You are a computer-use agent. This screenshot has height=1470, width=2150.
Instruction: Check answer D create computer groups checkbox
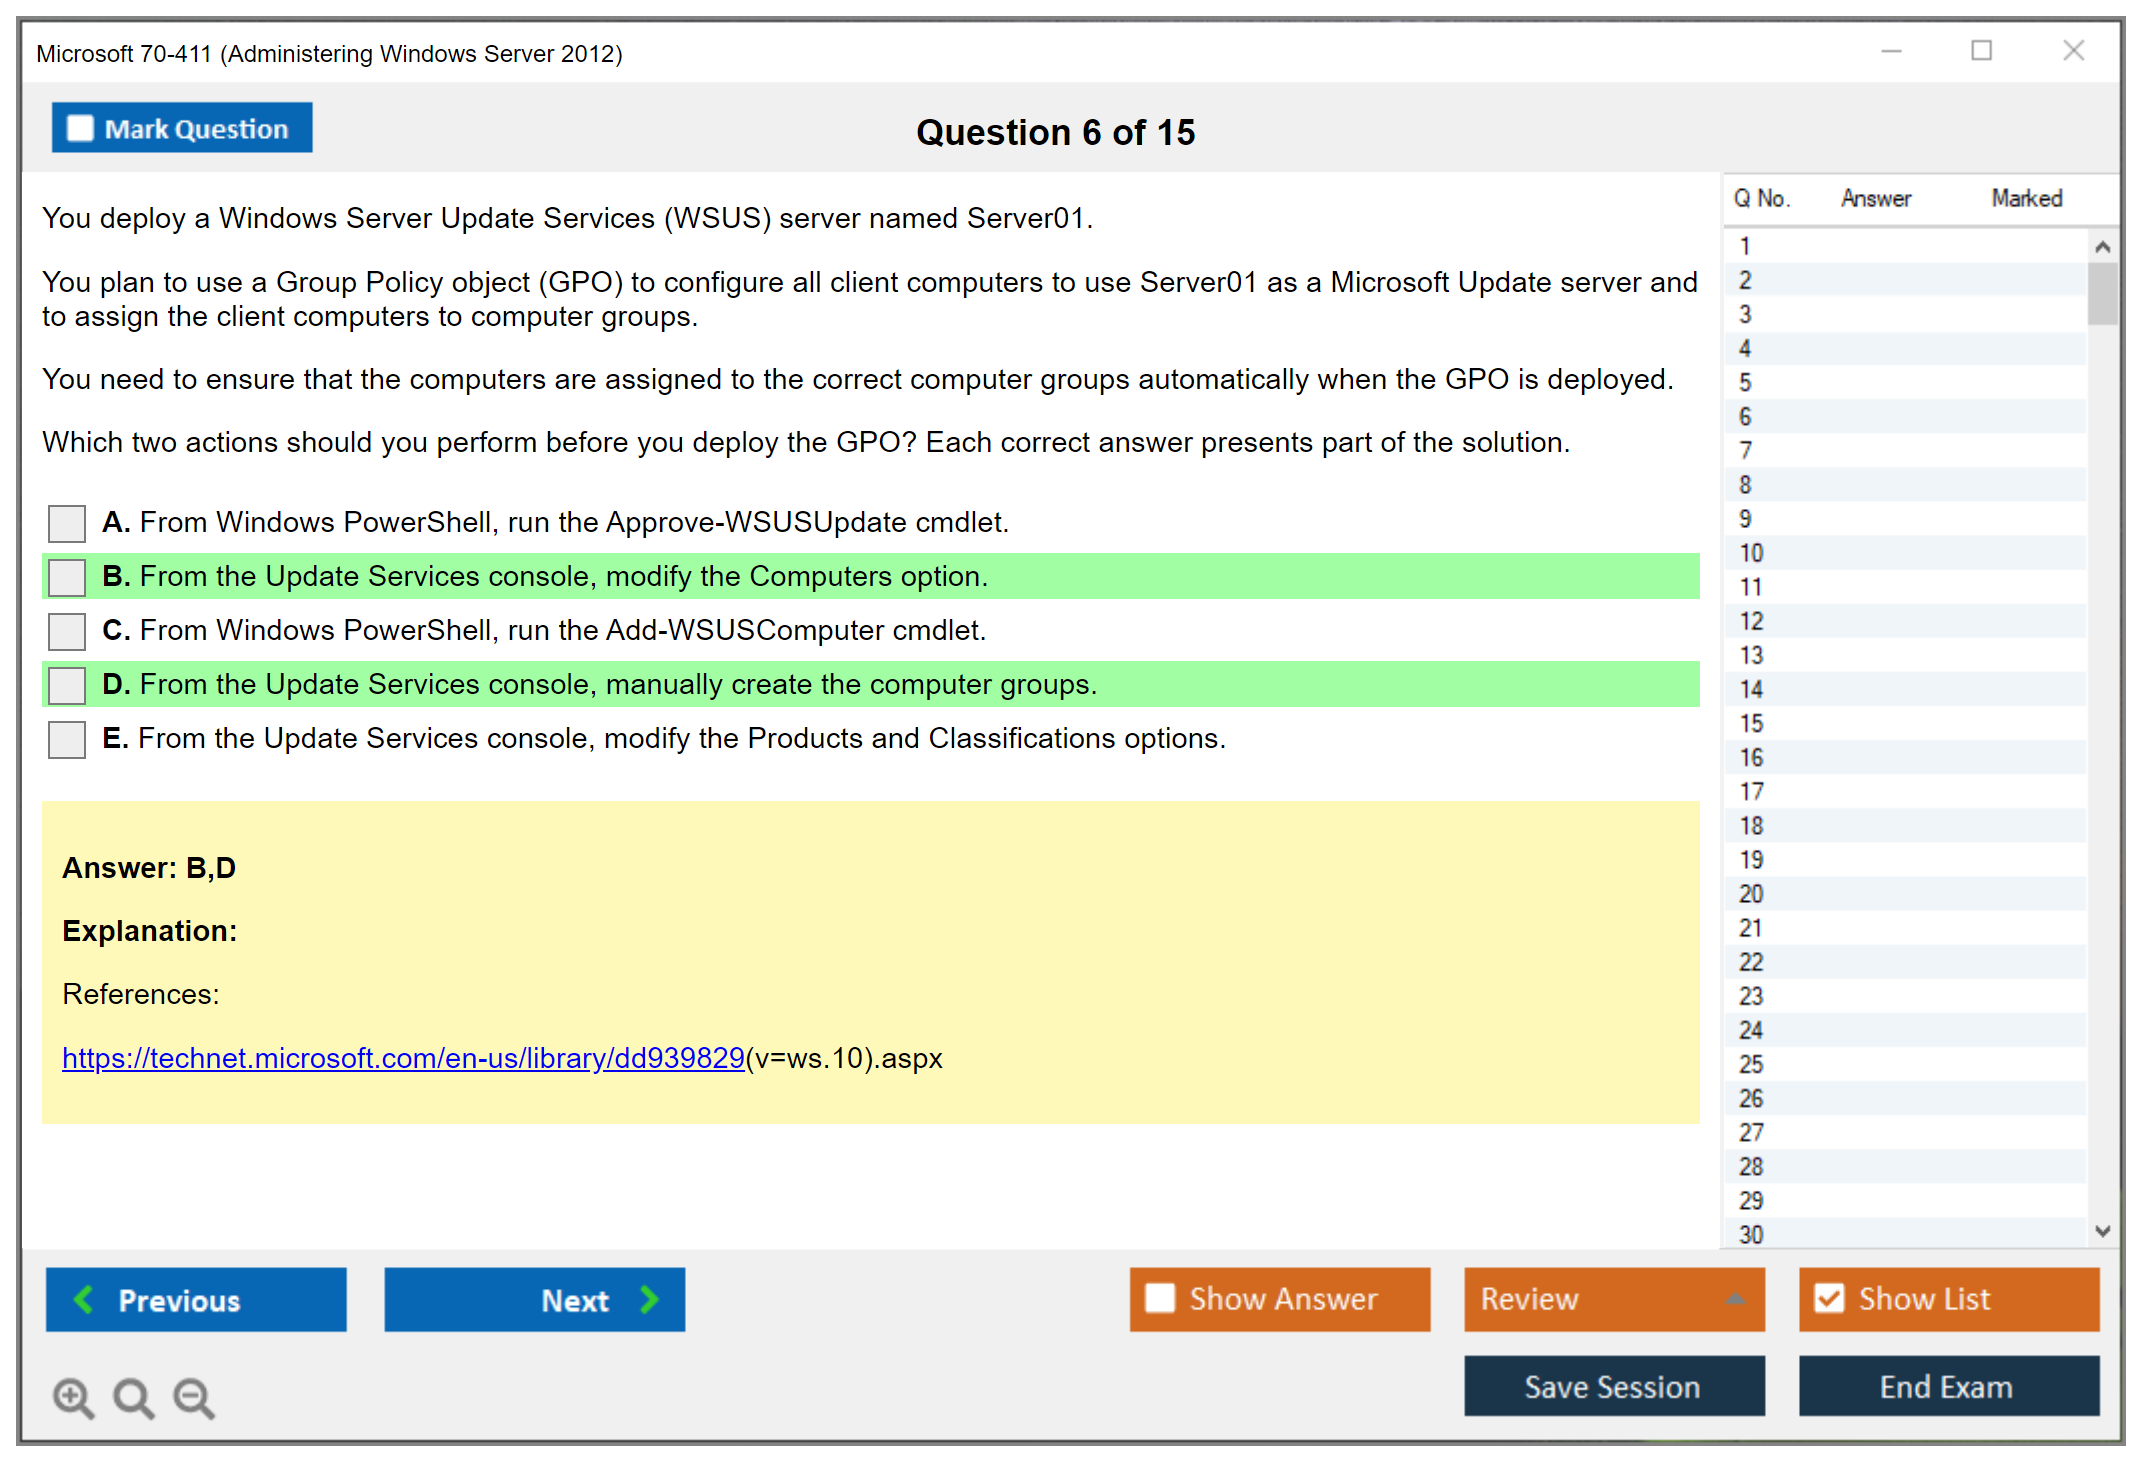coord(67,685)
